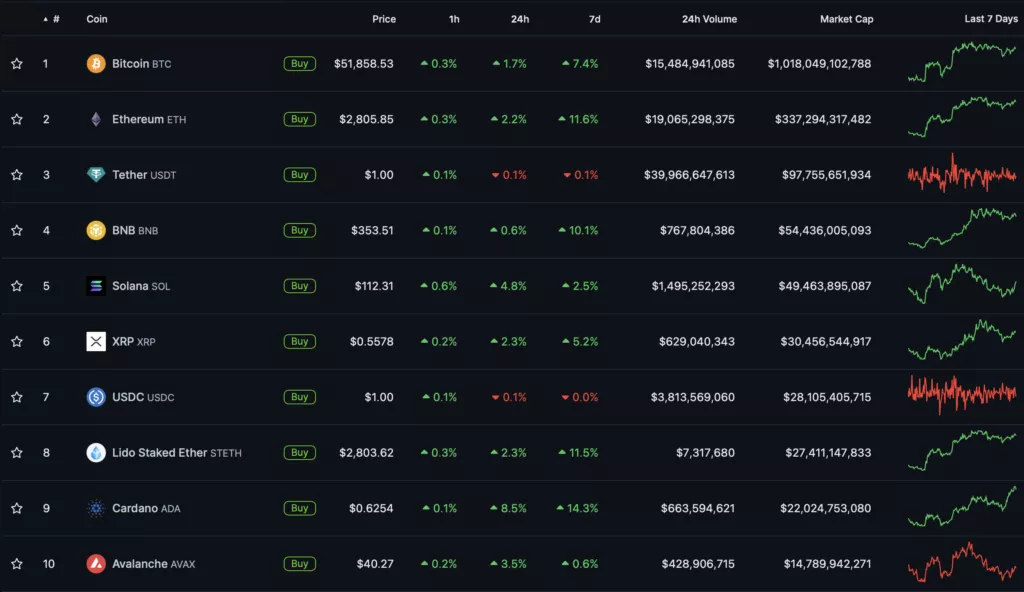Click Avalanche market cap $14,789,942,271
Viewport: 1024px width, 592px height.
point(827,563)
